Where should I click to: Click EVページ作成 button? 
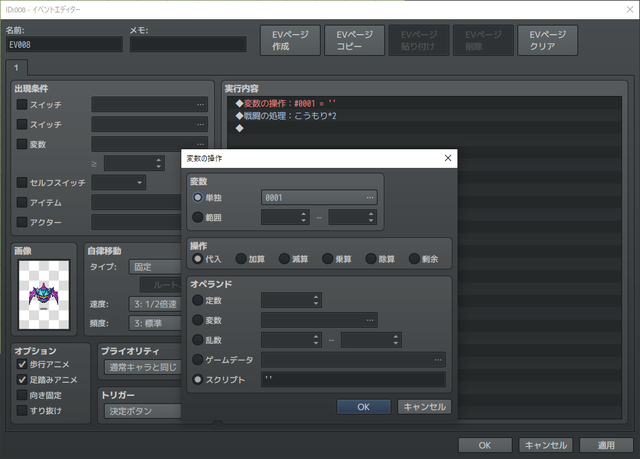click(x=290, y=40)
